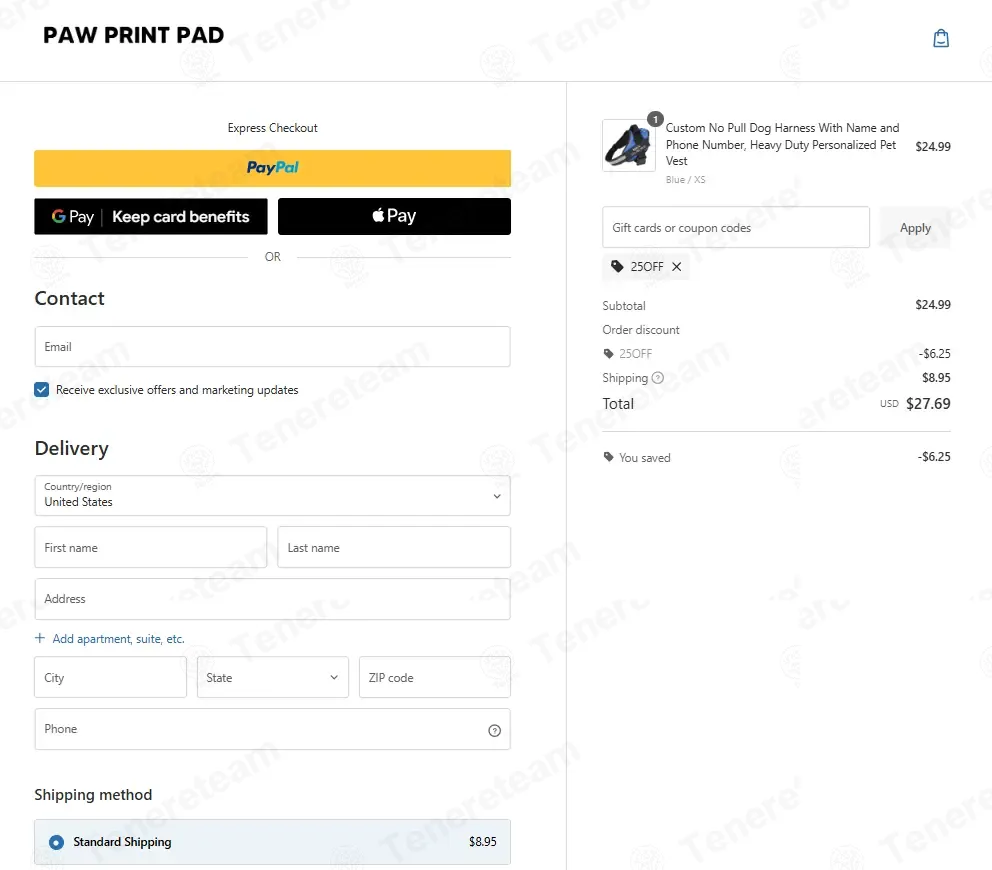Focus the Email input field

[x=273, y=347]
